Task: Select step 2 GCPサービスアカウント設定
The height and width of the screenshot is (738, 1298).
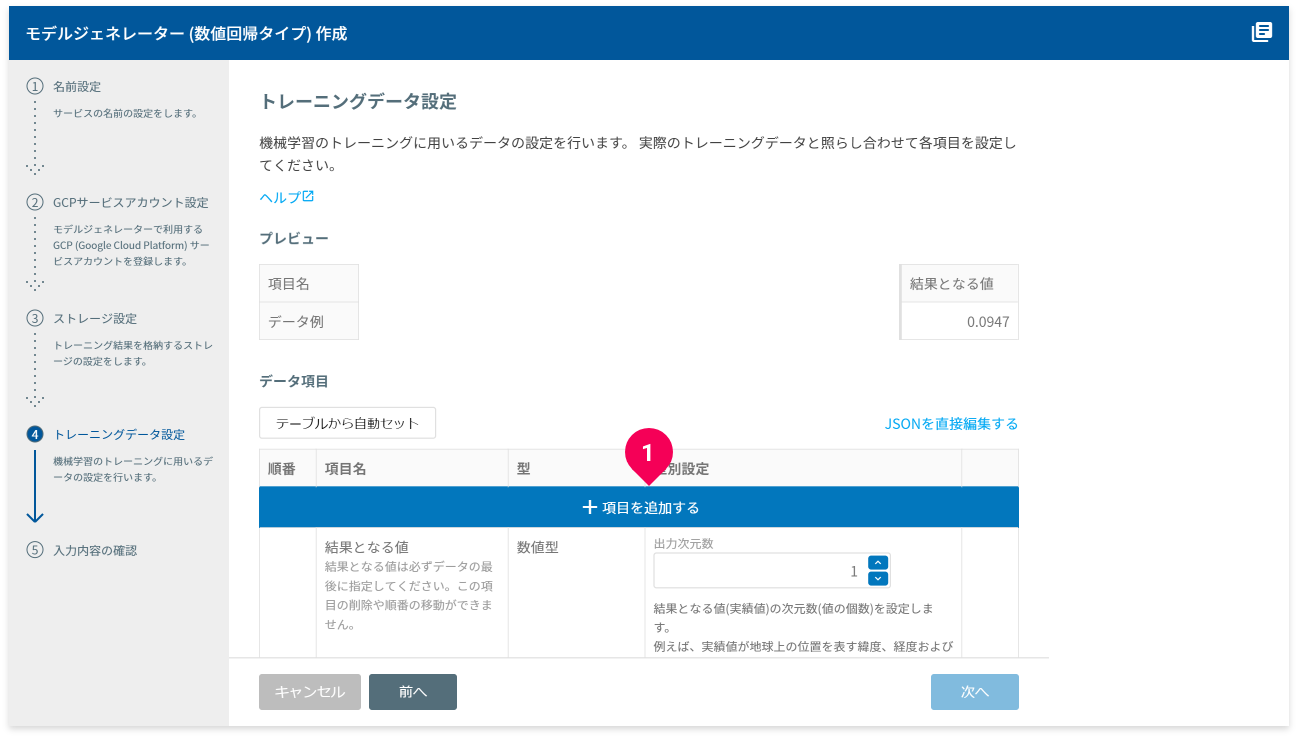Action: click(x=131, y=203)
